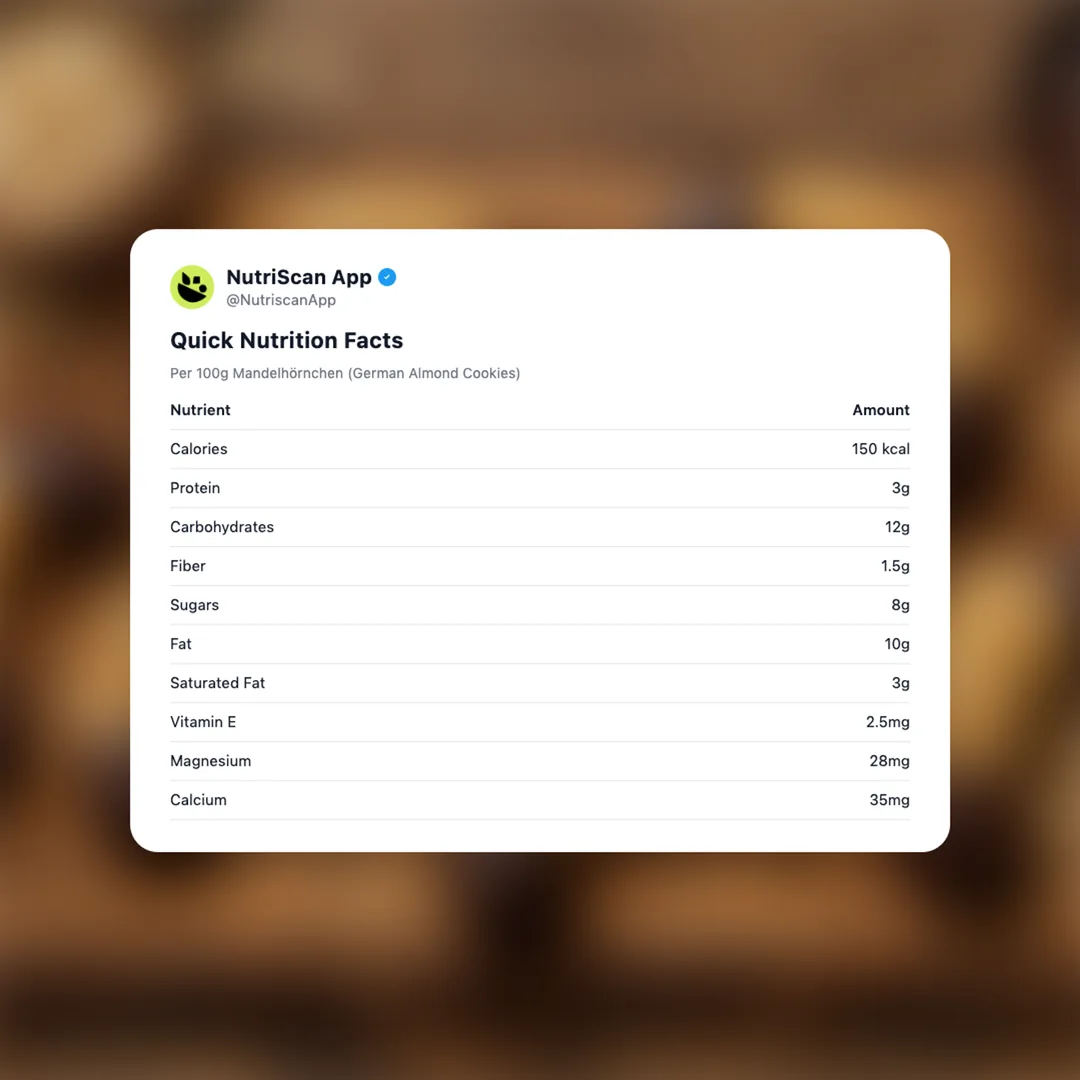Click the Per 100g Mandelhörnchen subtitle
This screenshot has width=1080, height=1080.
[345, 373]
